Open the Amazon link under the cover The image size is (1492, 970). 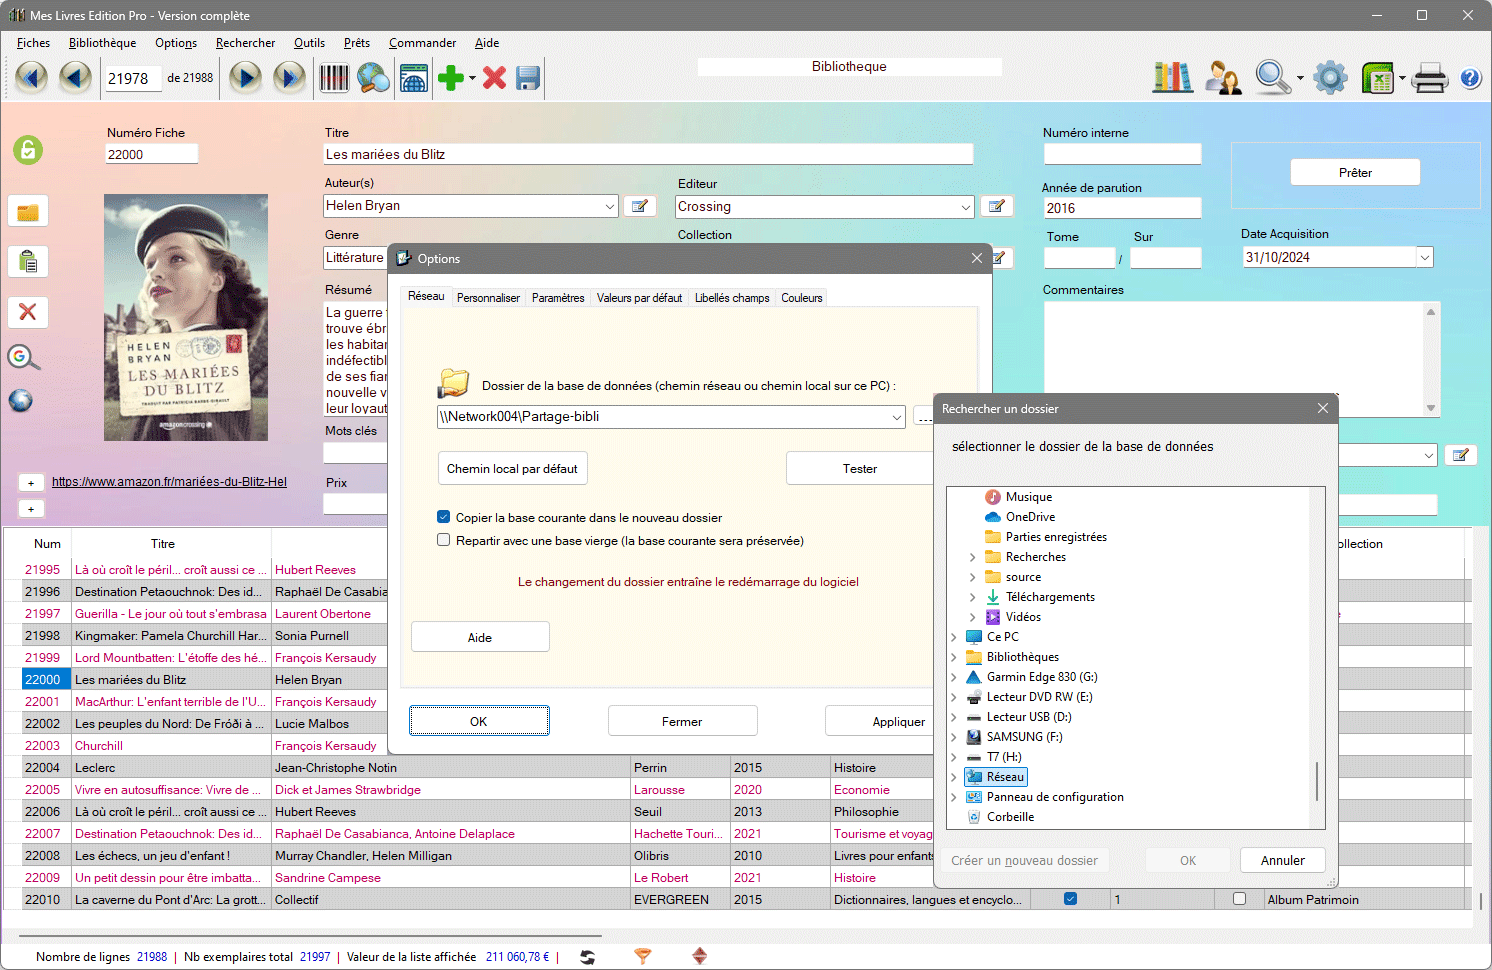point(169,482)
